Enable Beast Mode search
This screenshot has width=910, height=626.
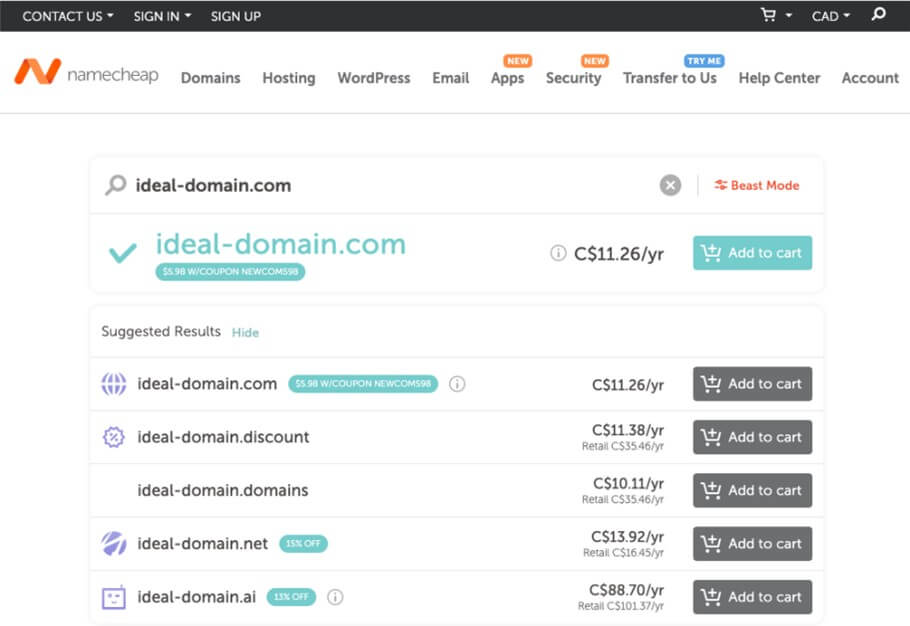click(757, 186)
